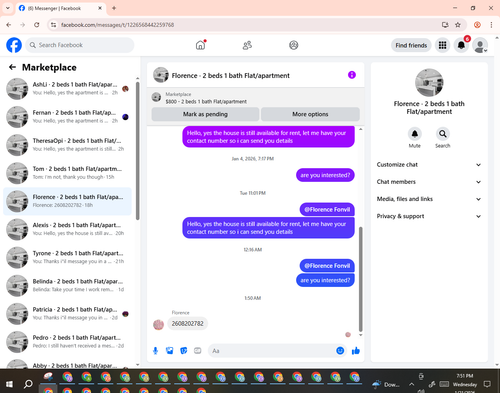The width and height of the screenshot is (500, 393).
Task: Expand Chat members section
Action: pos(429,182)
